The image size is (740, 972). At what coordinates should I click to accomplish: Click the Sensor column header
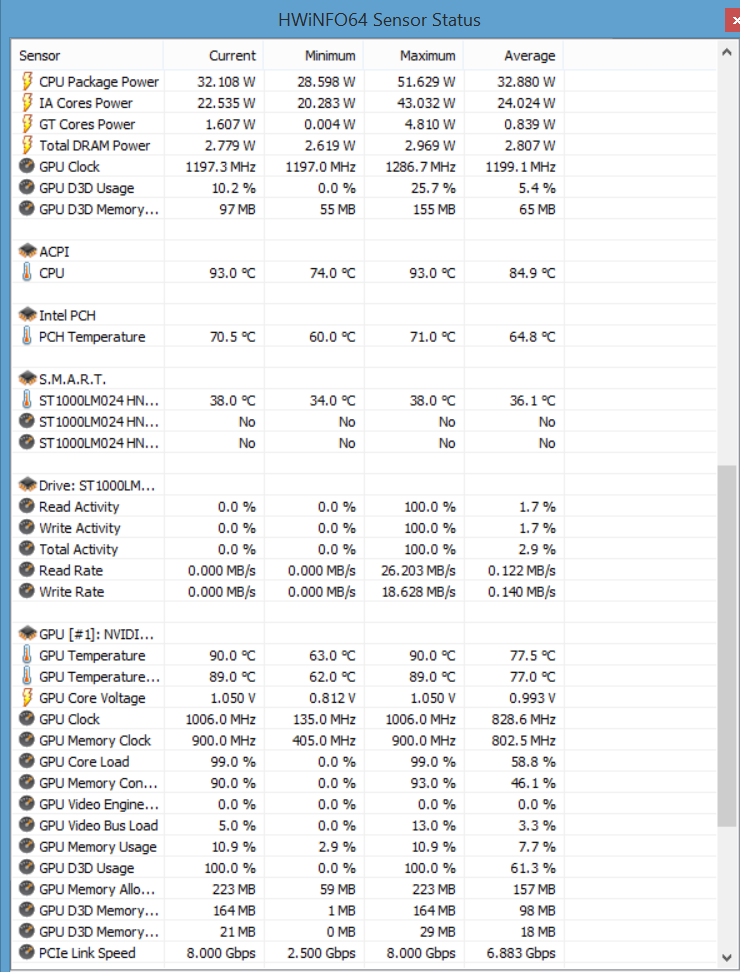click(40, 56)
